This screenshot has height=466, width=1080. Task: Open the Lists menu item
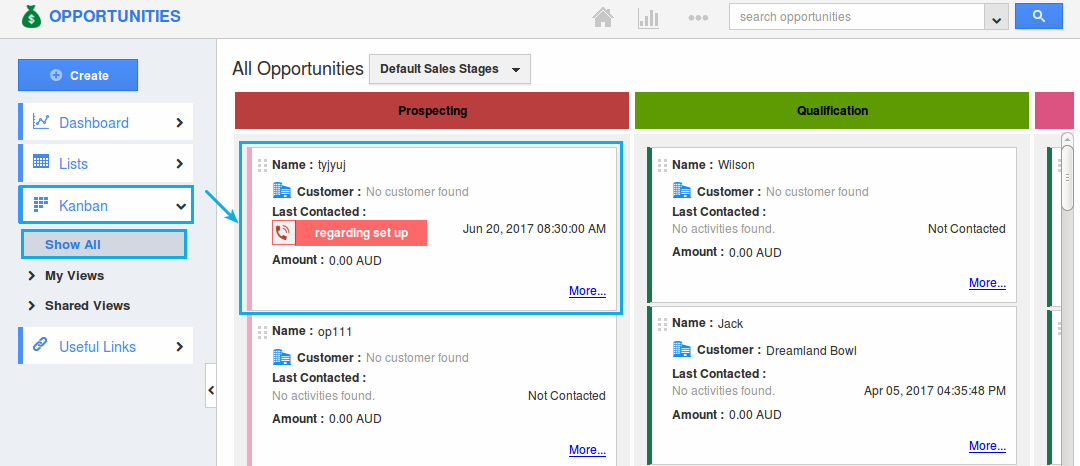106,163
